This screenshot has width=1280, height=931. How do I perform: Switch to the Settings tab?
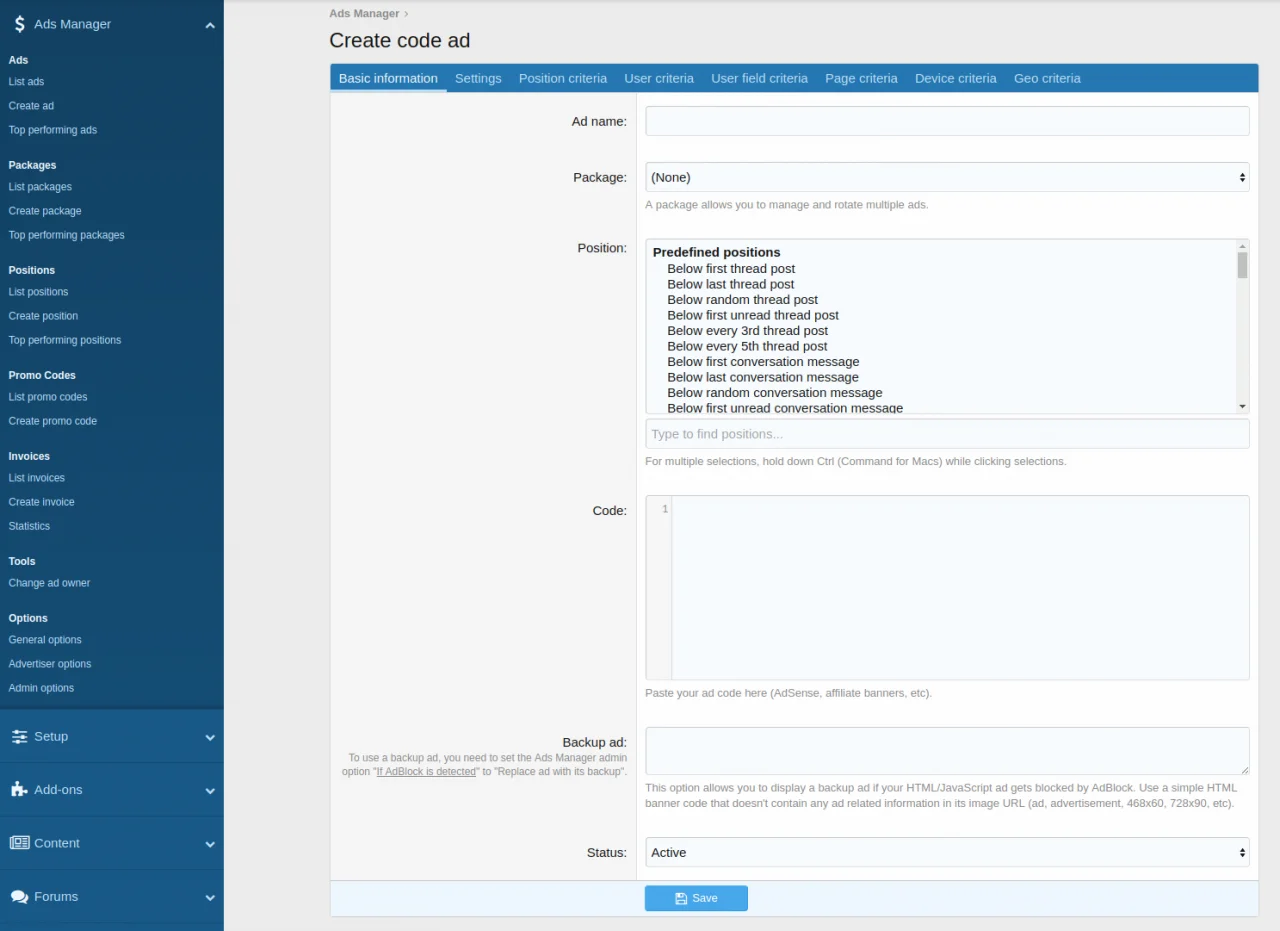[x=478, y=78]
